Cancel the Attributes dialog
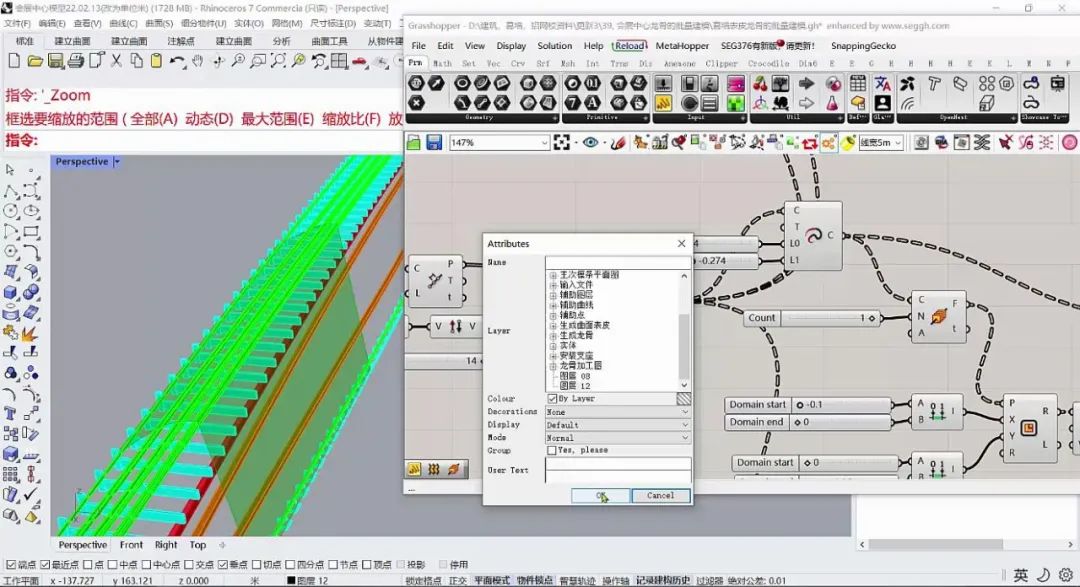 [660, 495]
